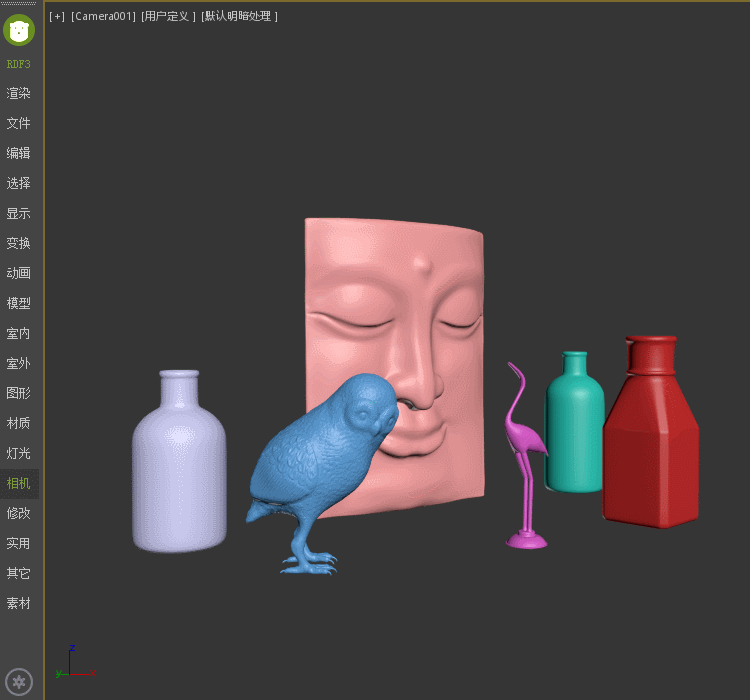The height and width of the screenshot is (700, 750).
Task: Open the 图形 sidebar menu
Action: 19,393
